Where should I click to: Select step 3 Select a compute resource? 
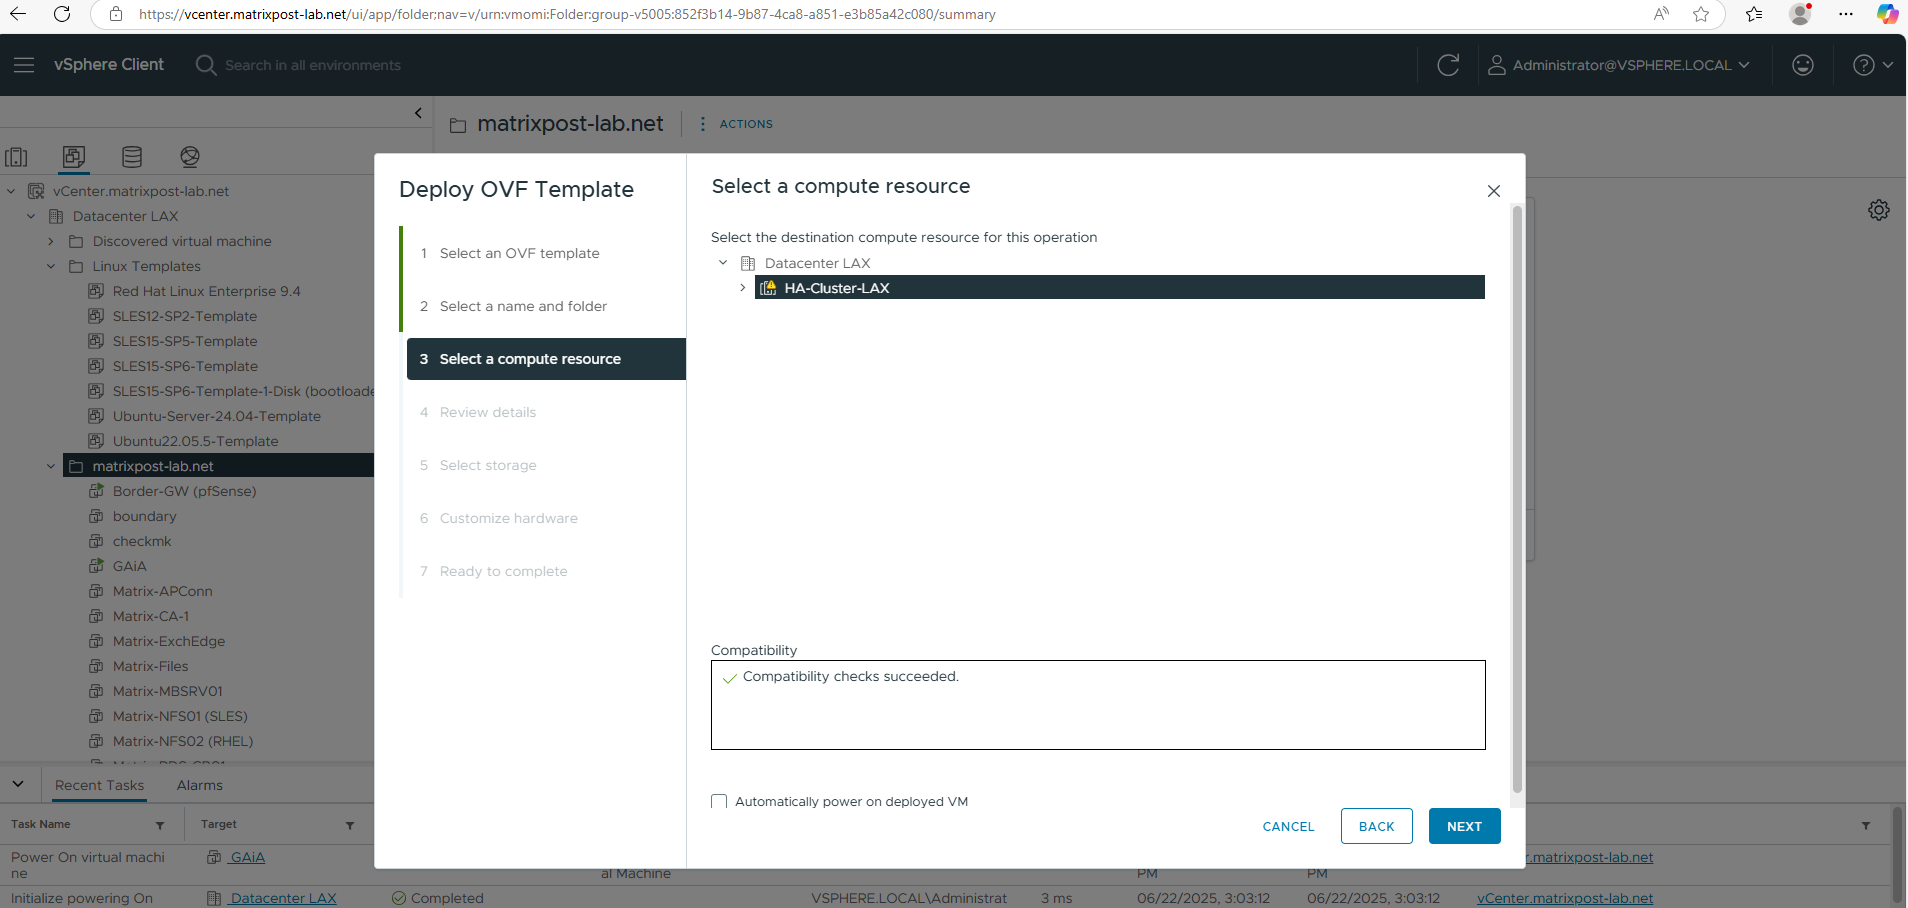(546, 359)
